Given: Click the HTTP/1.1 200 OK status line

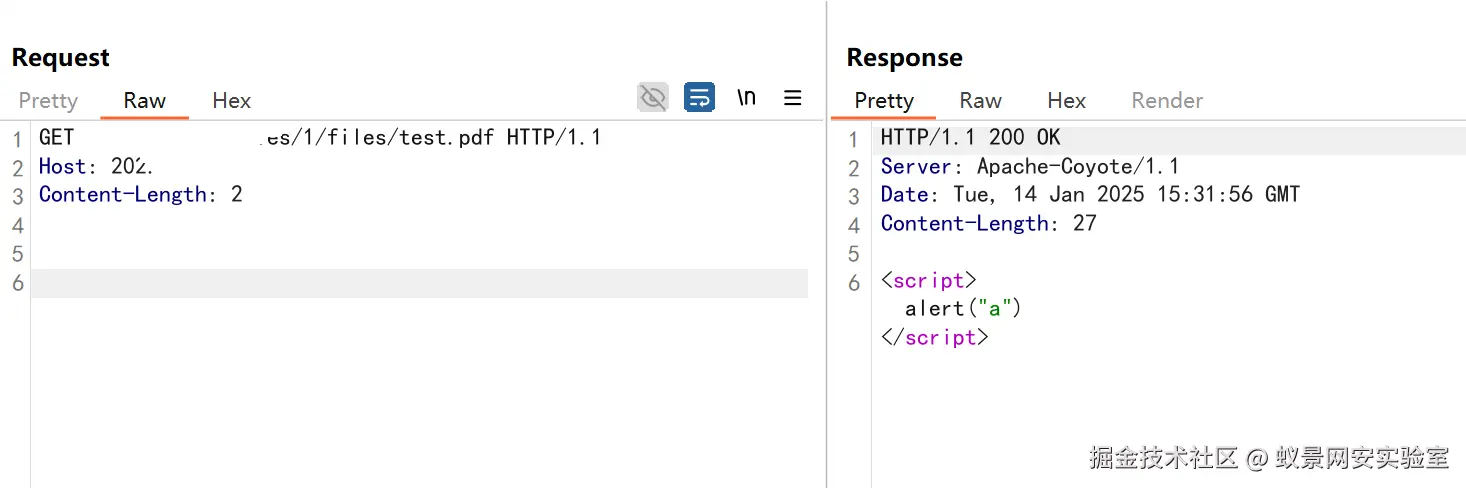Looking at the screenshot, I should coord(970,137).
